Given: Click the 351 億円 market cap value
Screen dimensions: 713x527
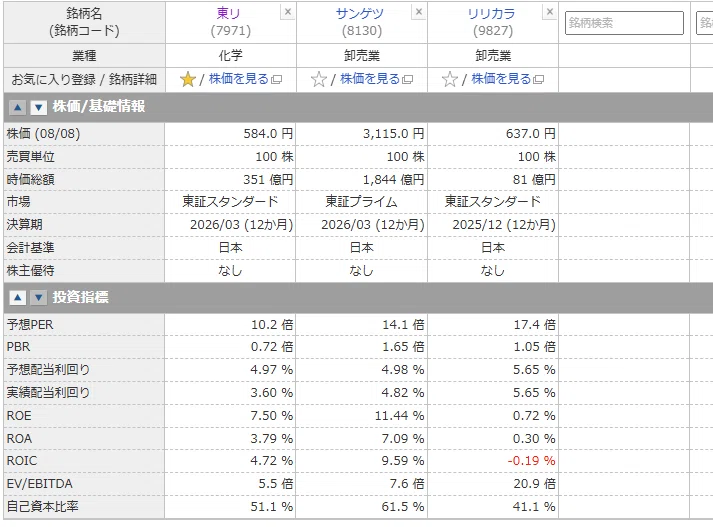Looking at the screenshot, I should (268, 180).
